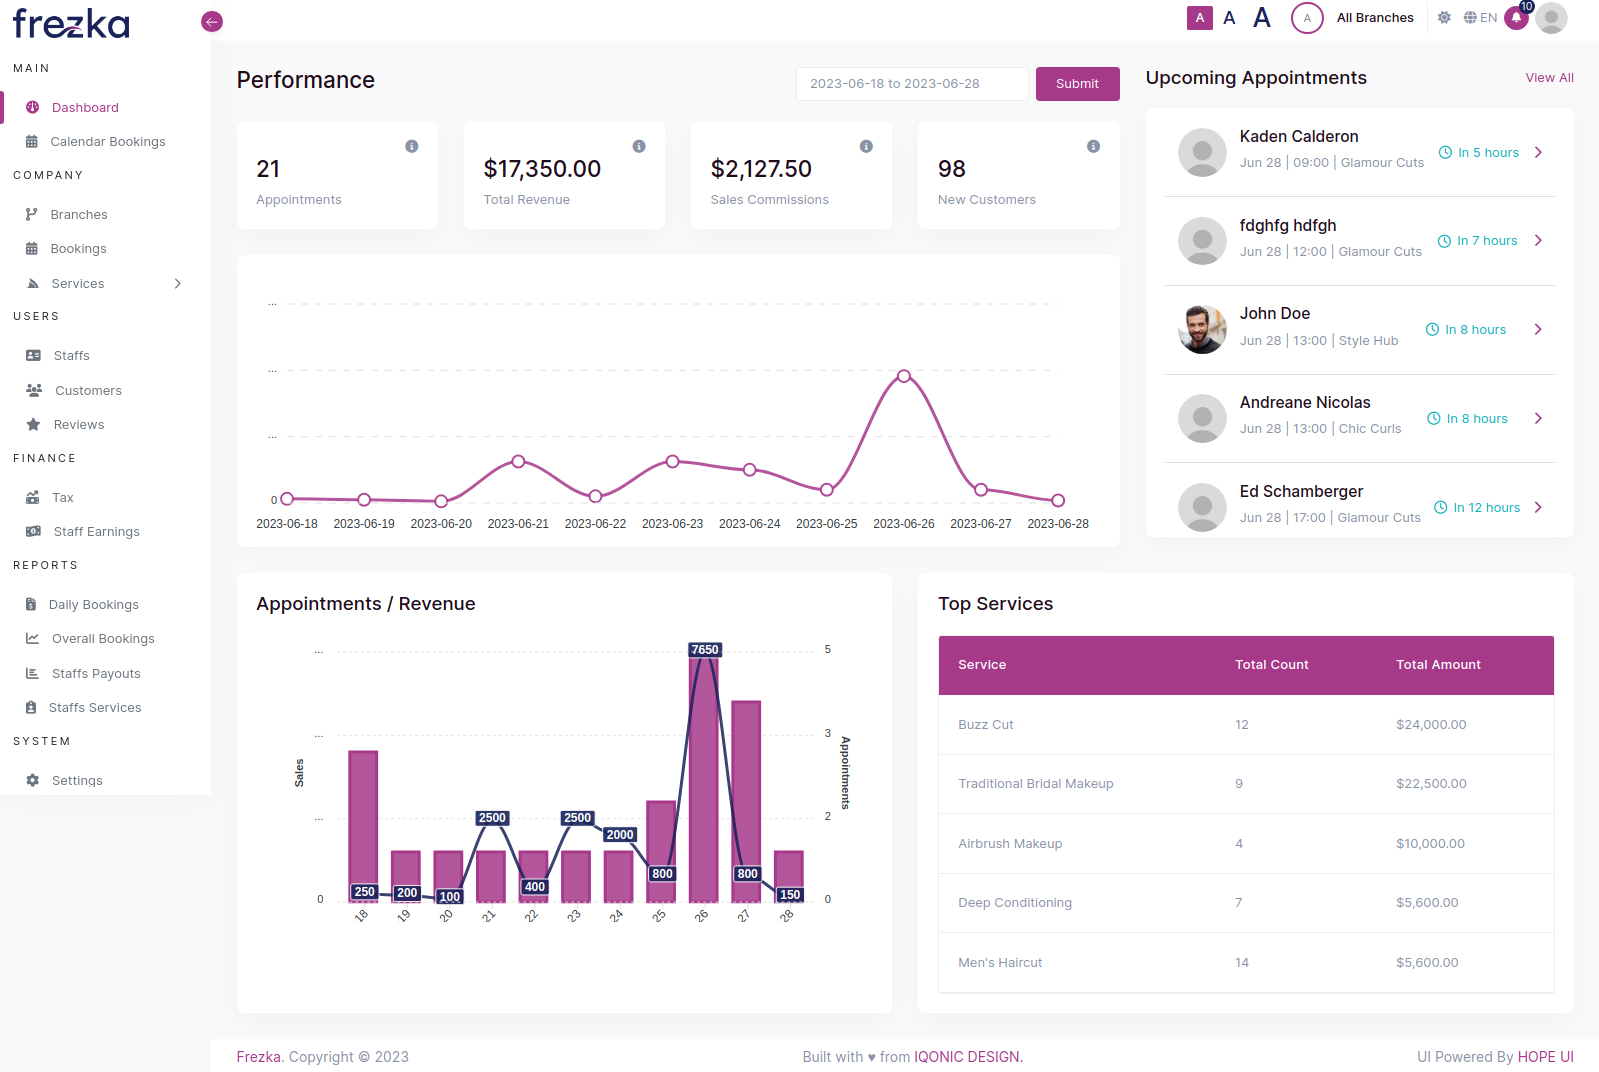Viewport: 1599px width, 1072px height.
Task: Click the Men's Haircut service name
Action: pos(1000,963)
